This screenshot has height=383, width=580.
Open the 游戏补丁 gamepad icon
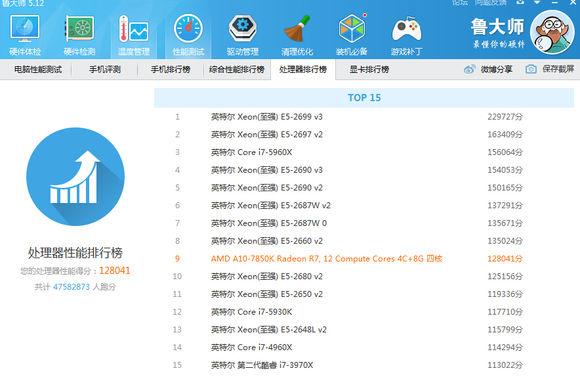pos(407,35)
